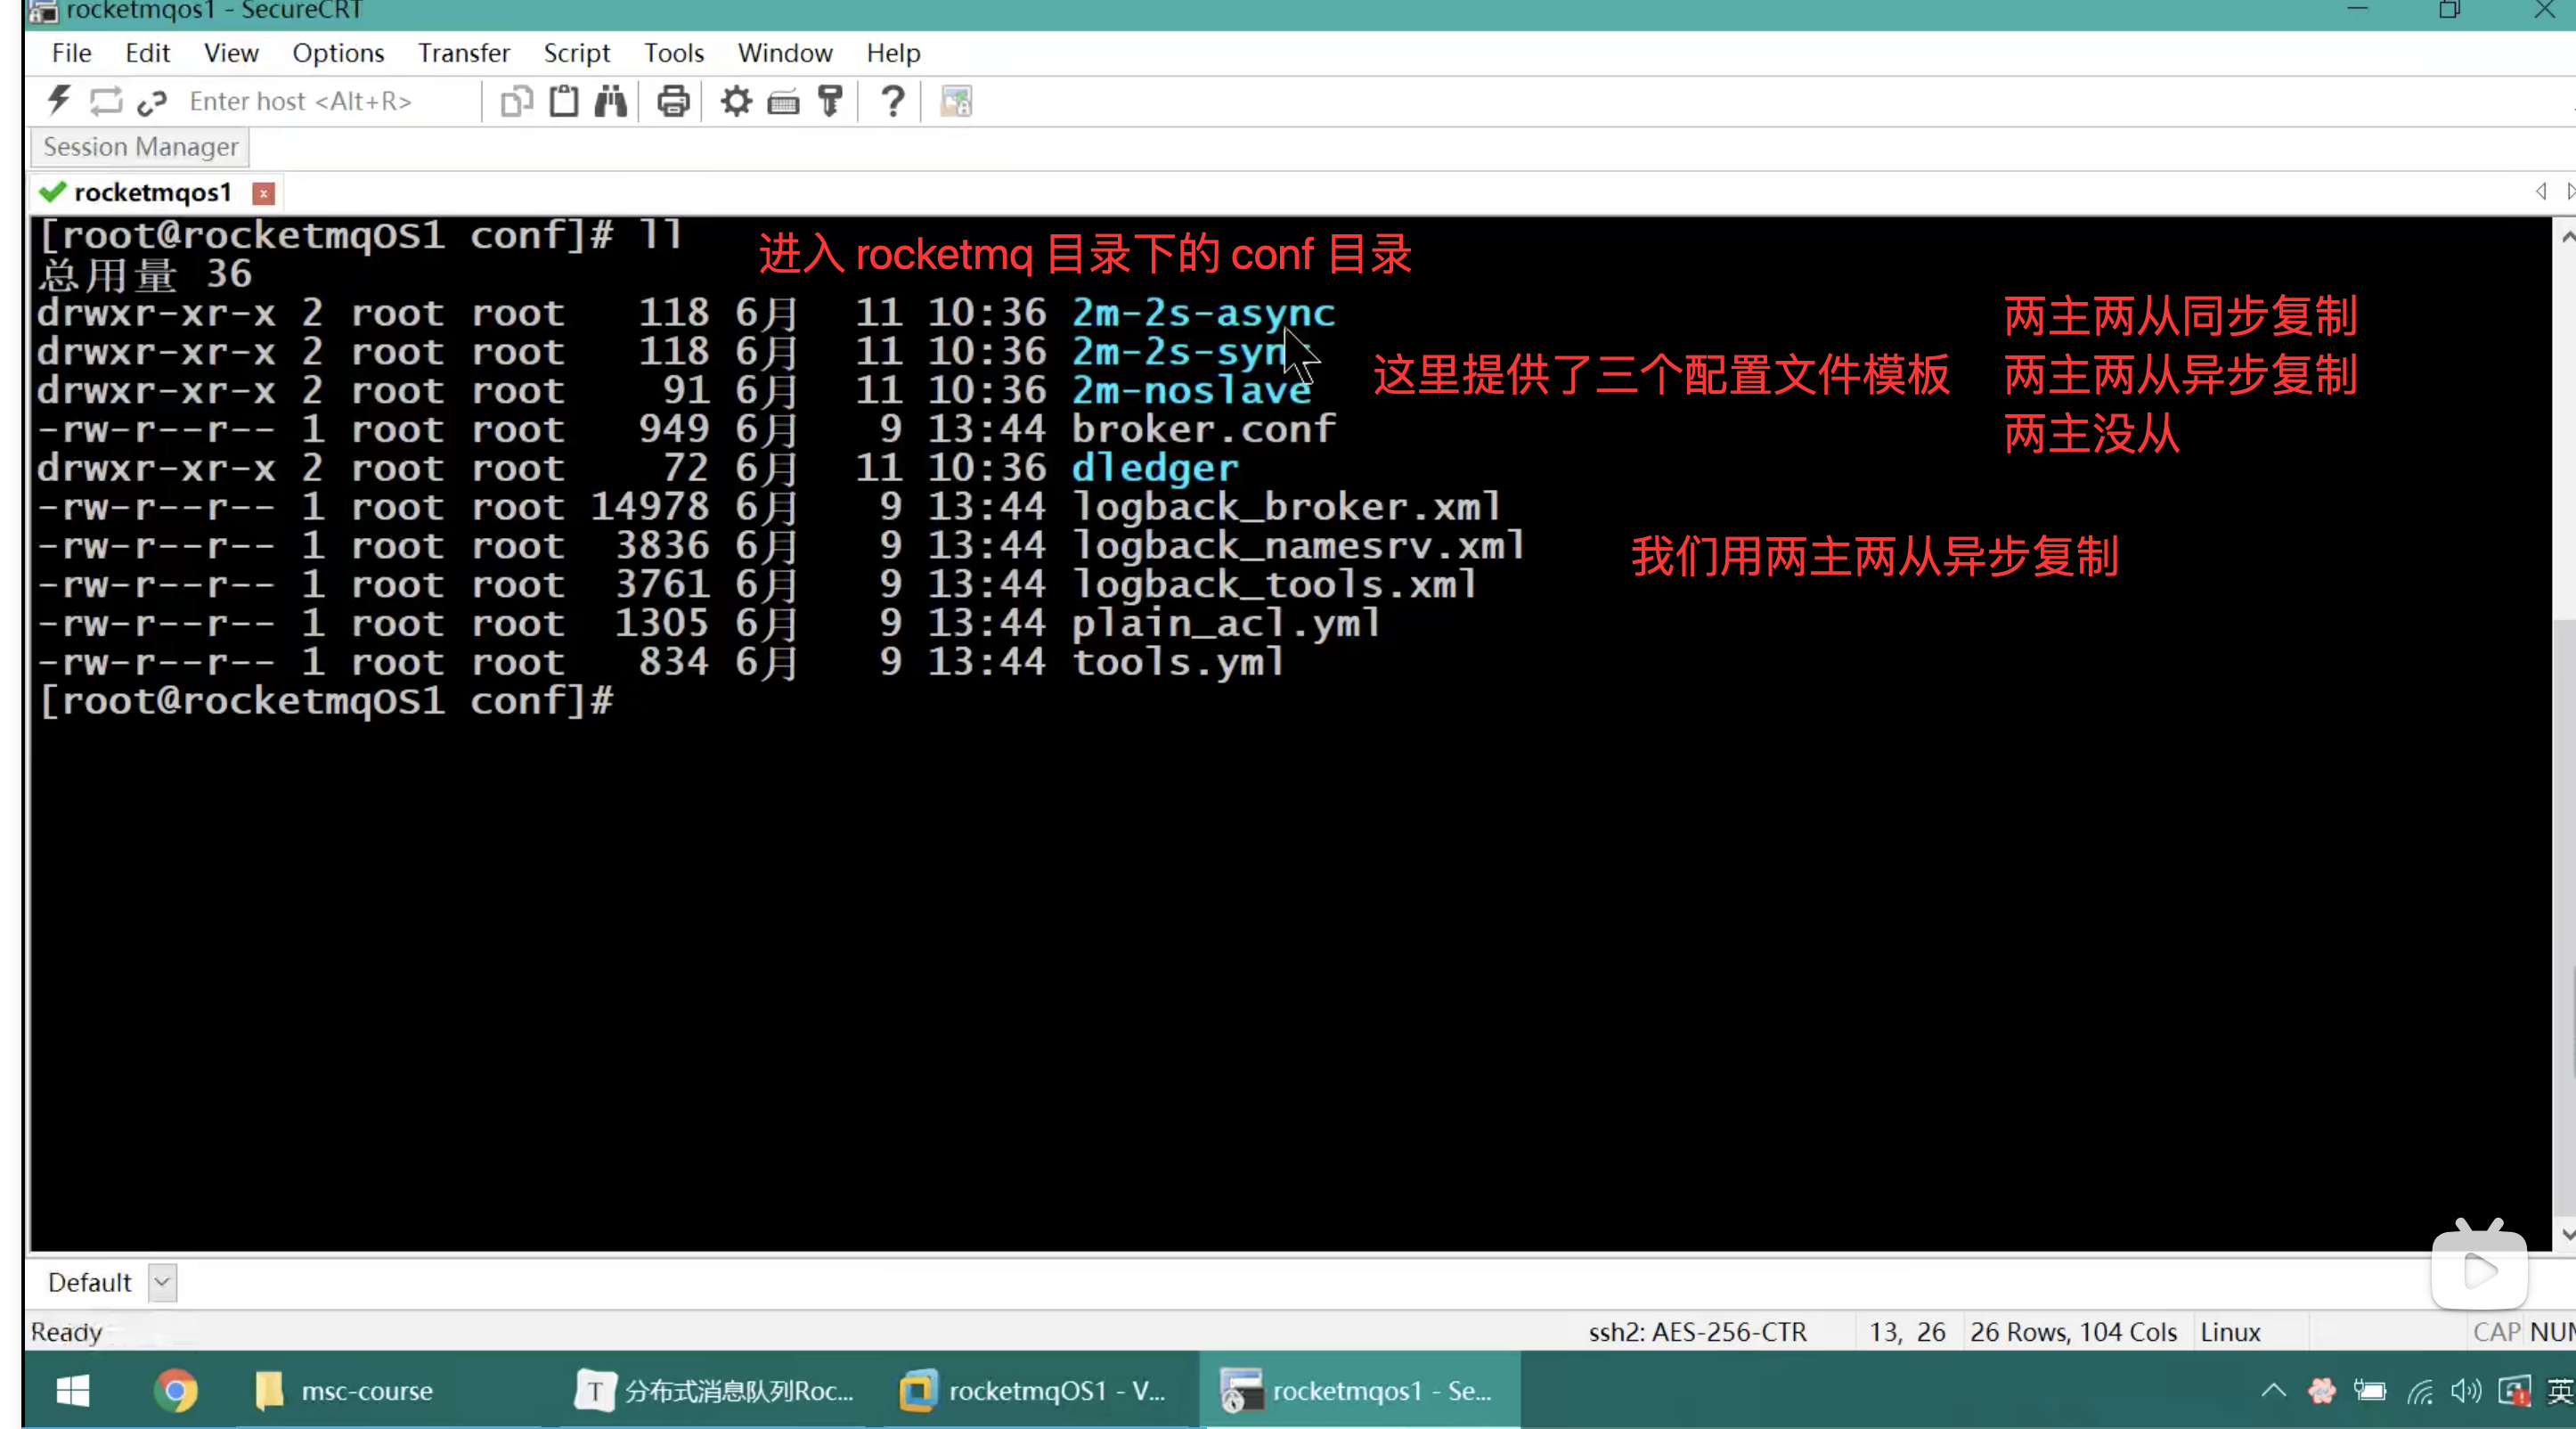Open the Options menu
2576x1429 pixels.
click(338, 53)
